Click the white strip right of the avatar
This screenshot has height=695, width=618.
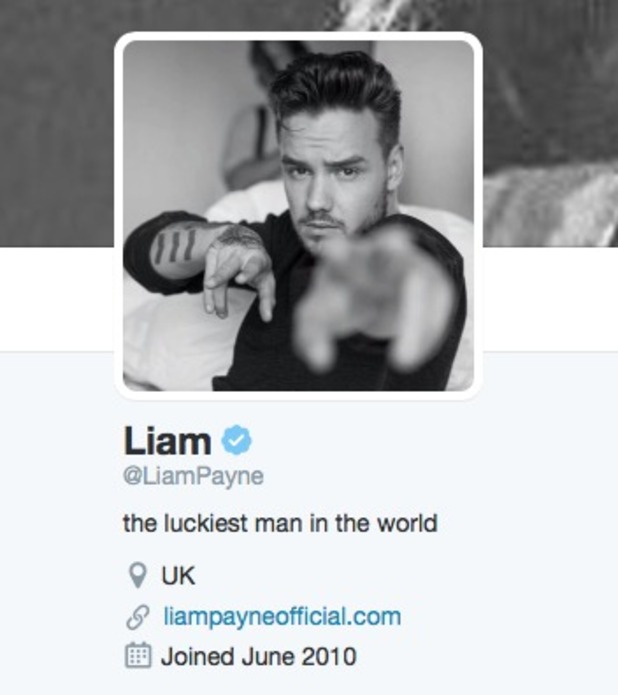coord(550,299)
